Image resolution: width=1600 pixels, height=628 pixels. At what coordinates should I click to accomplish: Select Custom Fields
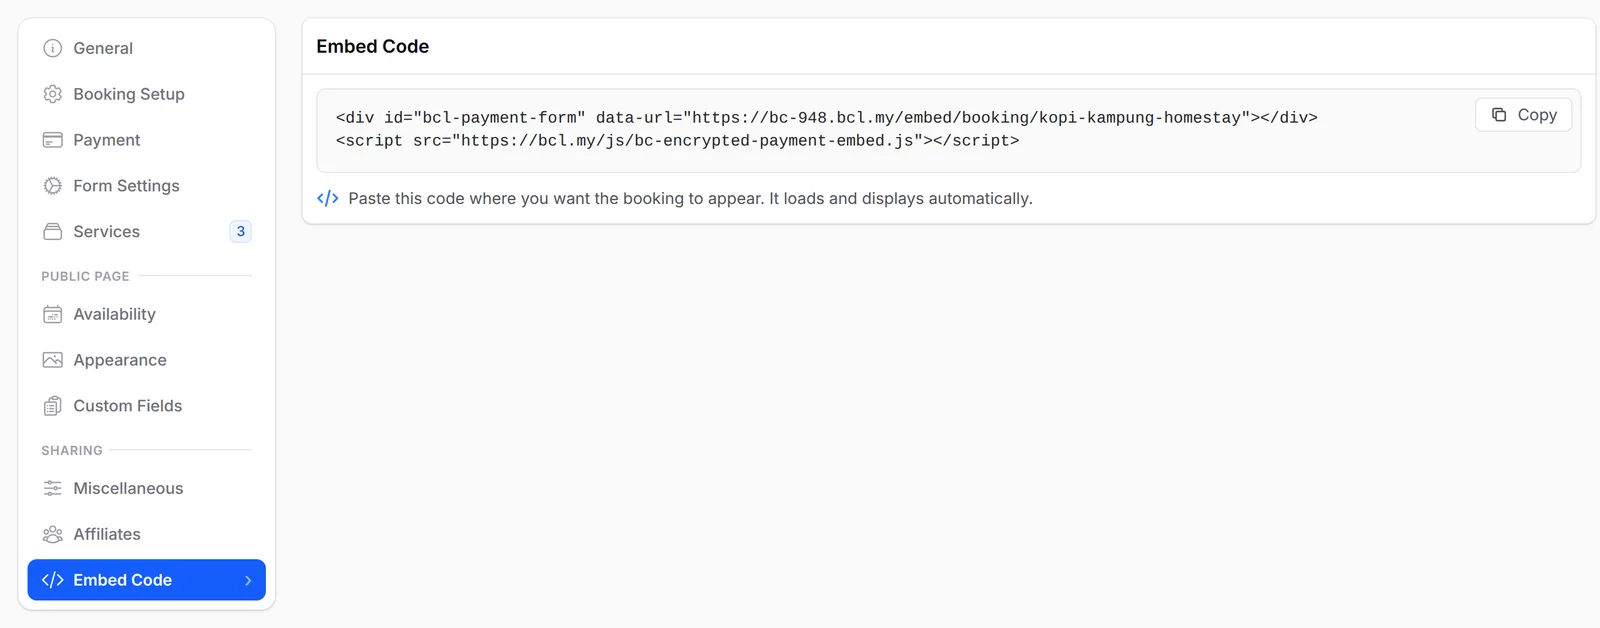[147, 406]
